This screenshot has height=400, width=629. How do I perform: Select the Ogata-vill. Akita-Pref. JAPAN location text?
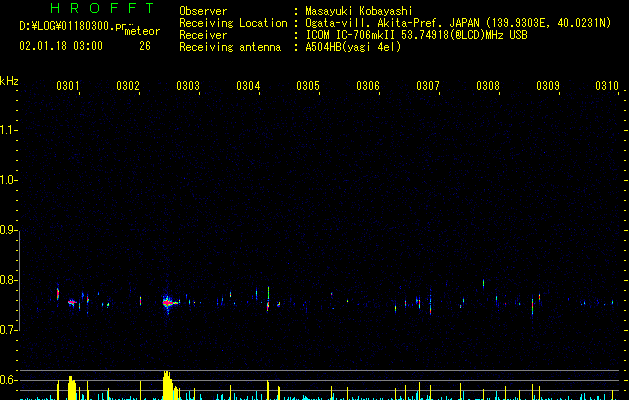[x=458, y=23]
